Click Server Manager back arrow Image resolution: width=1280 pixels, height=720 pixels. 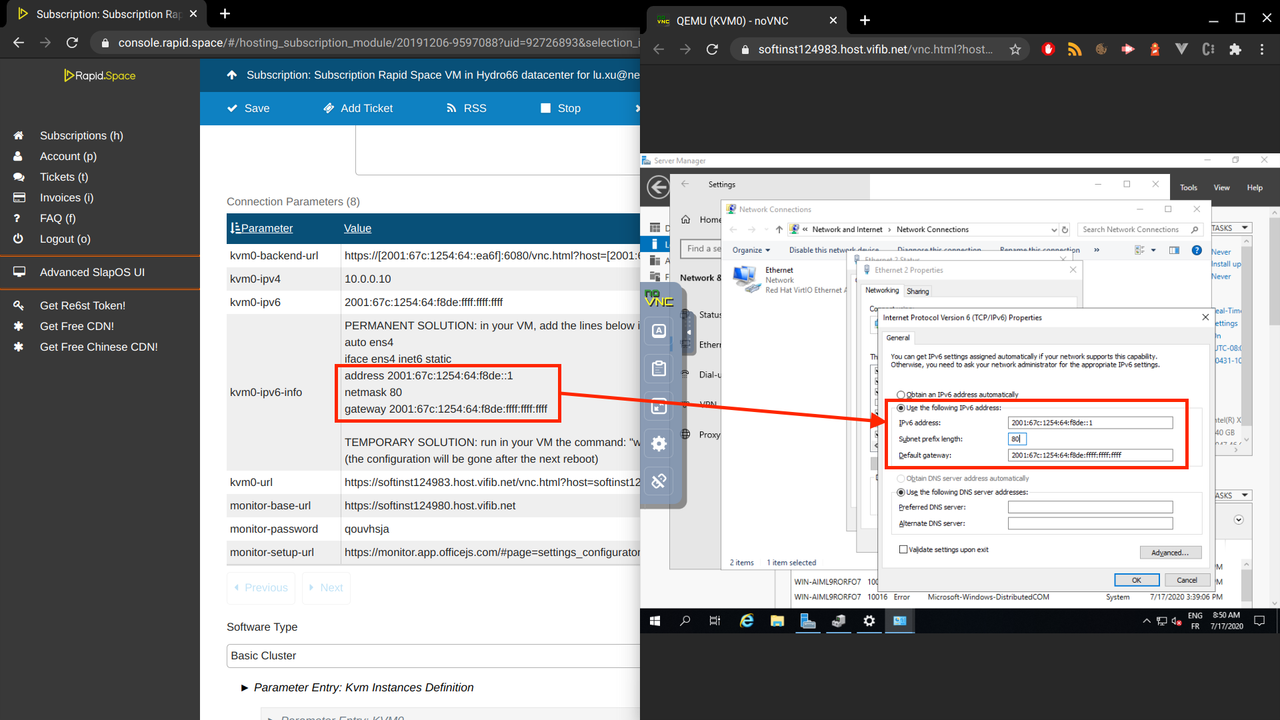(x=658, y=187)
